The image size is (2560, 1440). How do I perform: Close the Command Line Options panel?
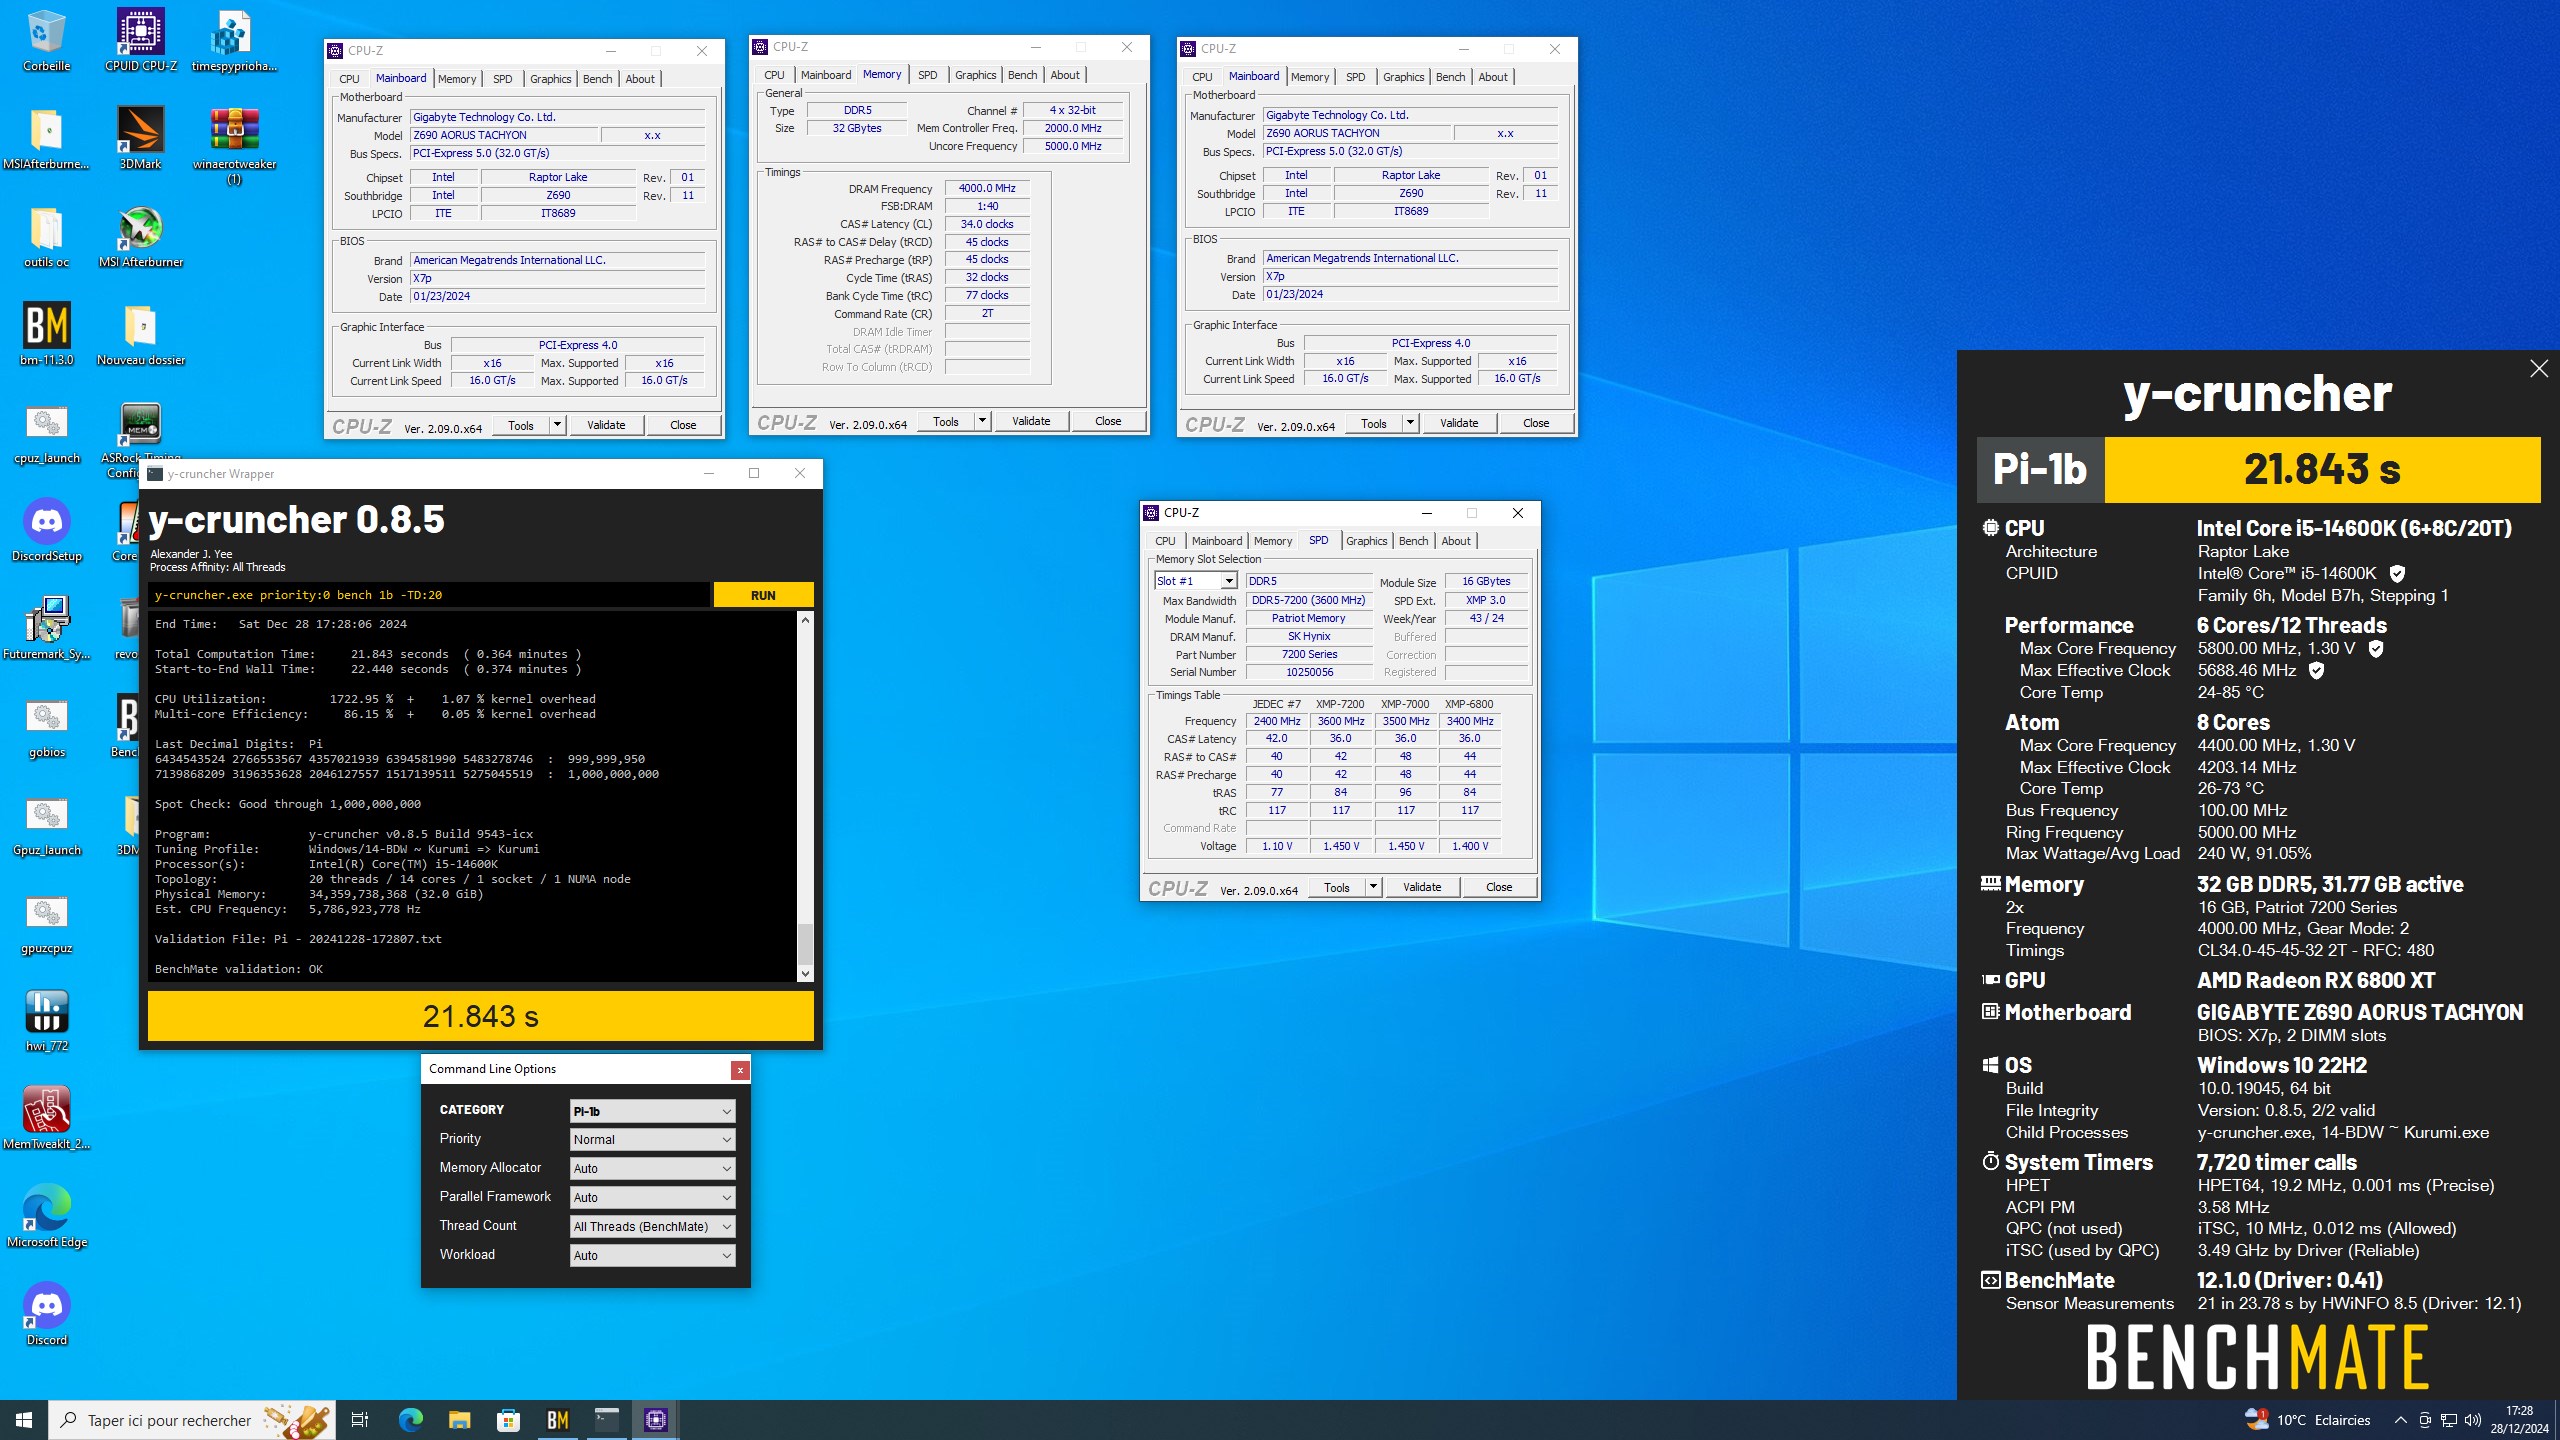click(740, 1070)
